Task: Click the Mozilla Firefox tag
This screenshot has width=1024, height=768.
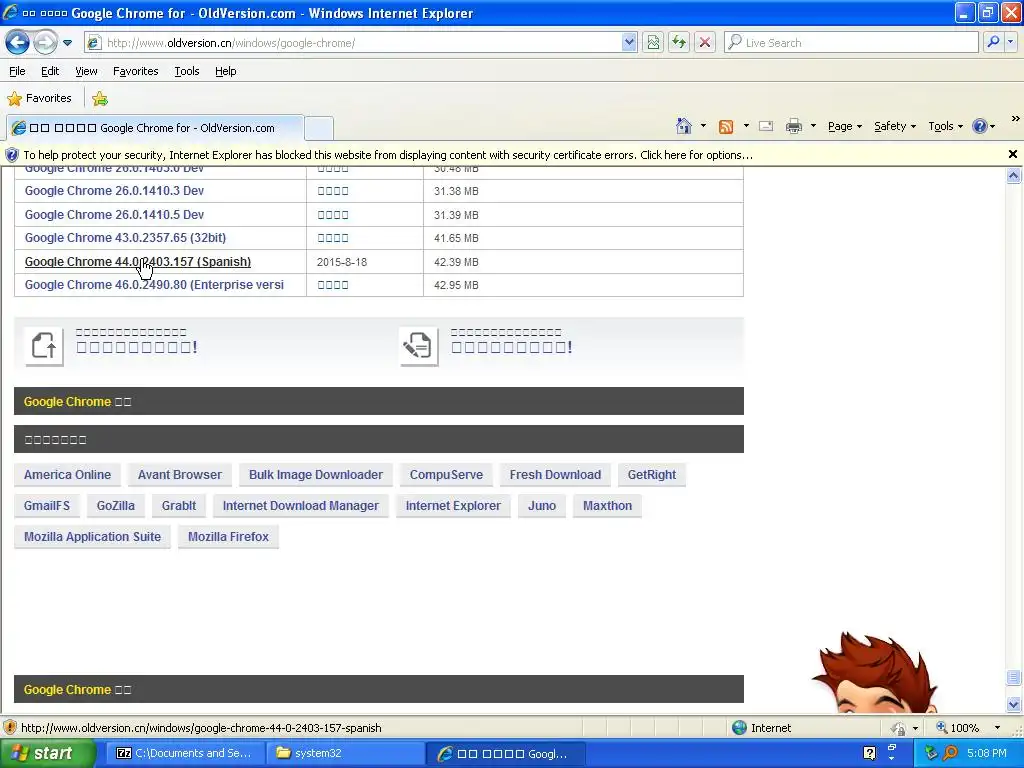Action: tap(228, 537)
